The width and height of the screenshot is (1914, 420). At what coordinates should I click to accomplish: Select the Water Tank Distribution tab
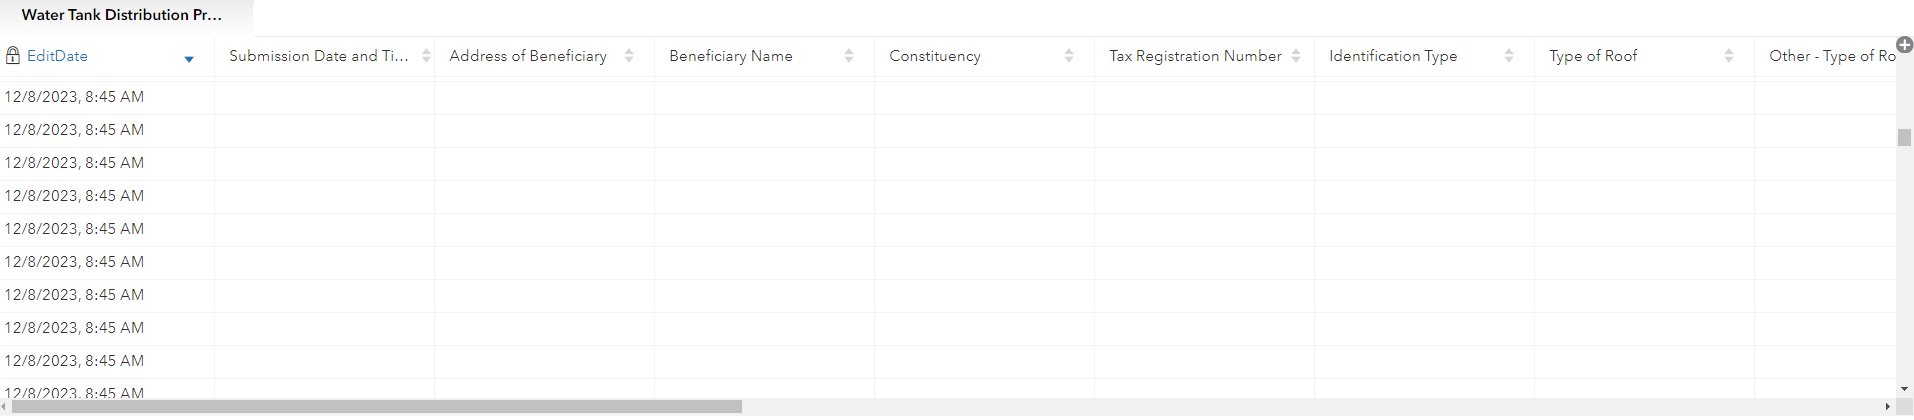pyautogui.click(x=122, y=15)
